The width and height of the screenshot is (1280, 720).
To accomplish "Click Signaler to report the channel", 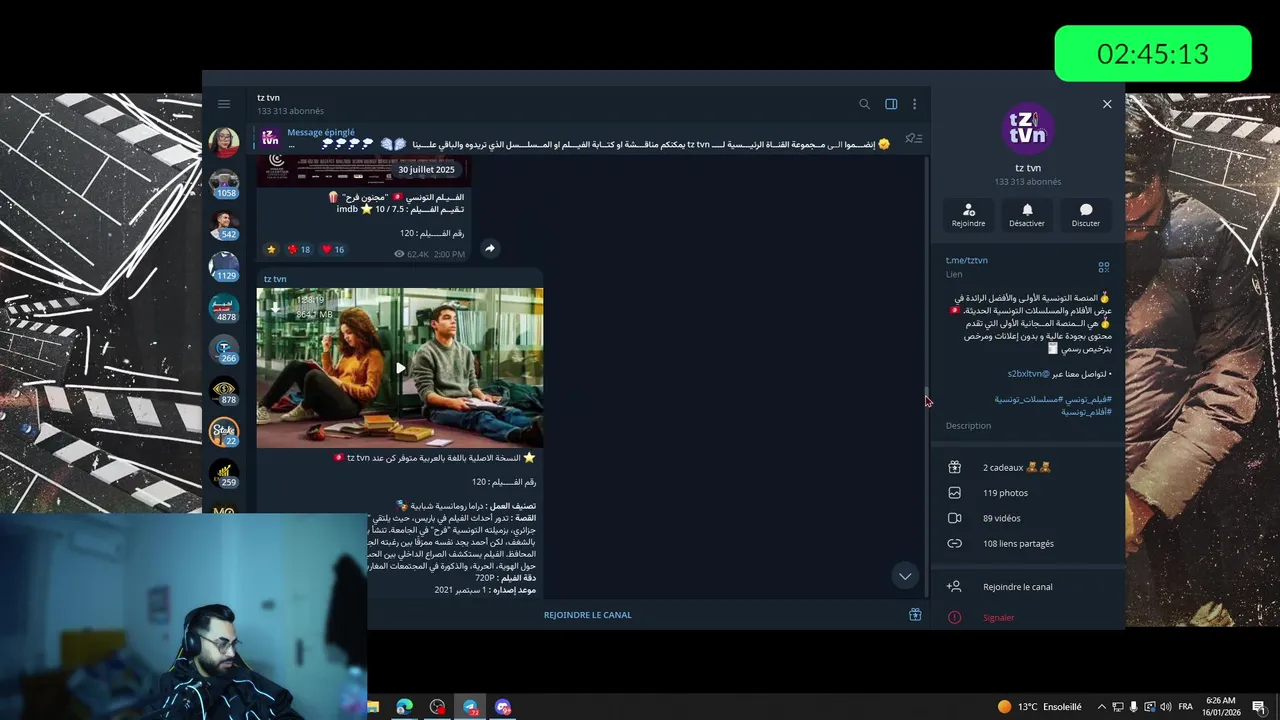I will [1028, 617].
